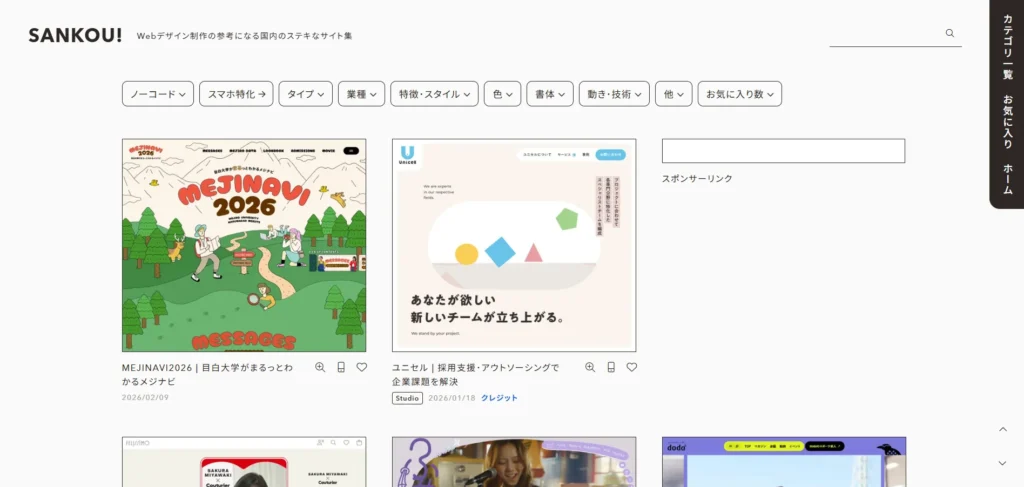Open the dodo site thumbnail

[x=784, y=462]
